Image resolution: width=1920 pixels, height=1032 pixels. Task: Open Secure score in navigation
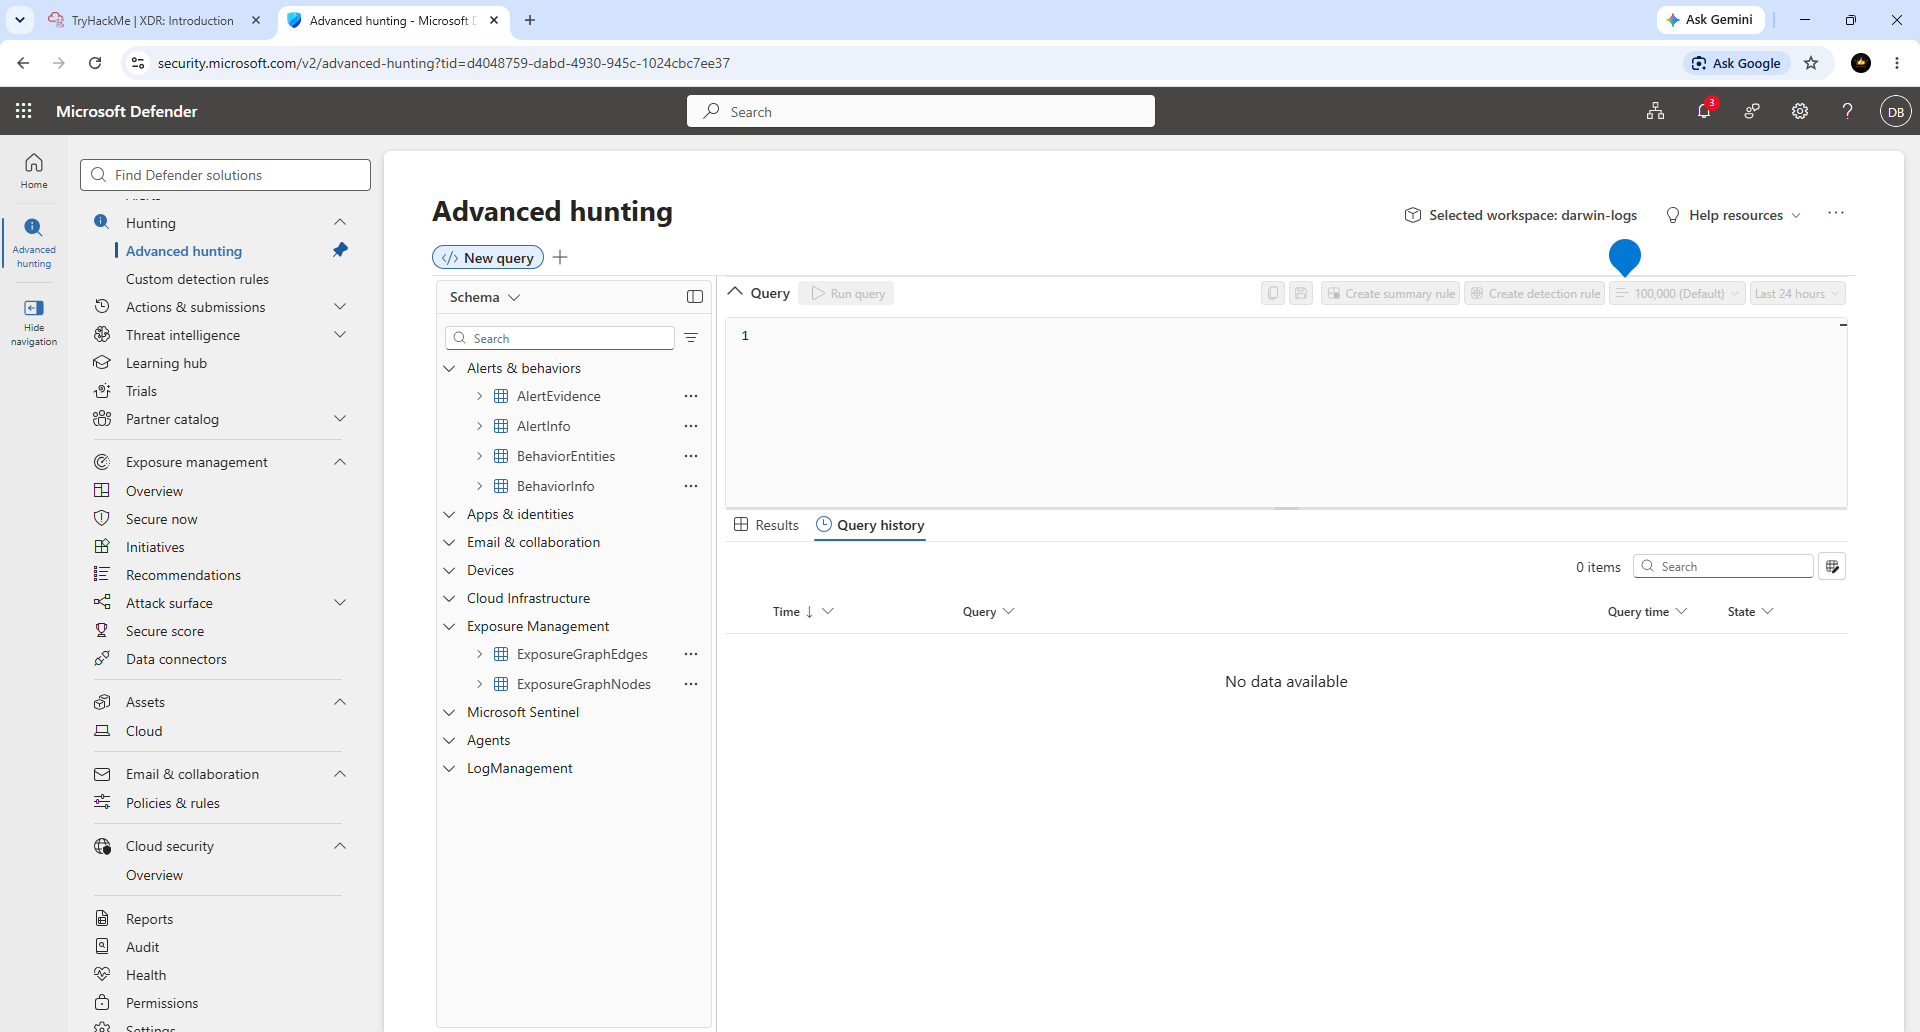pos(165,631)
